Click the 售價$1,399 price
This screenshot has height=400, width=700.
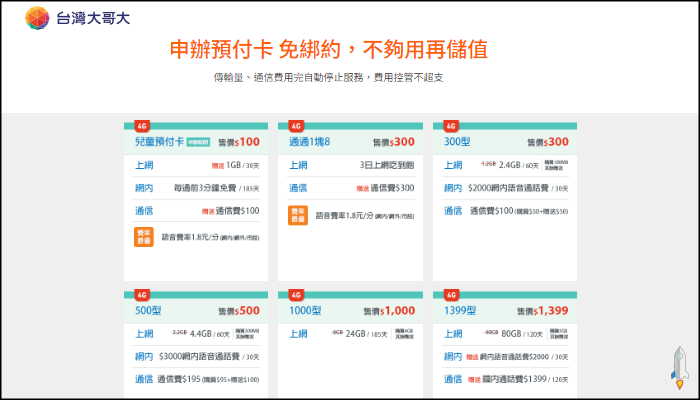[543, 311]
